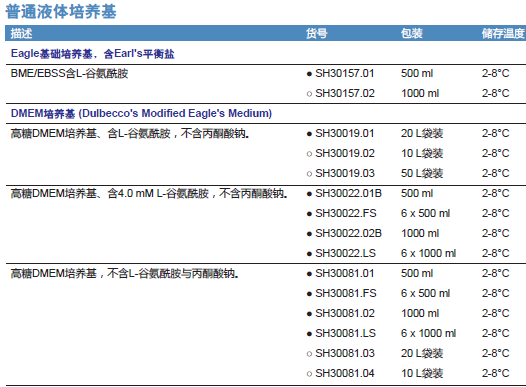Click the 2-8°C temperature for SH30157.01

(x=495, y=73)
